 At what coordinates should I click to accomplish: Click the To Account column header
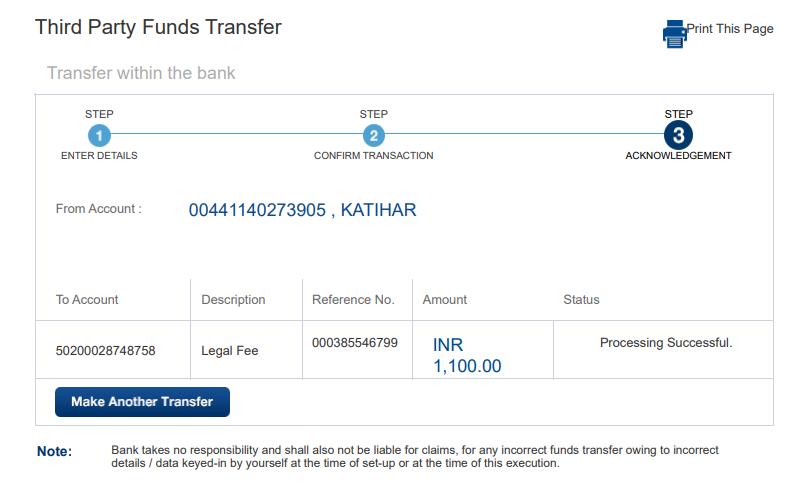[x=87, y=300]
